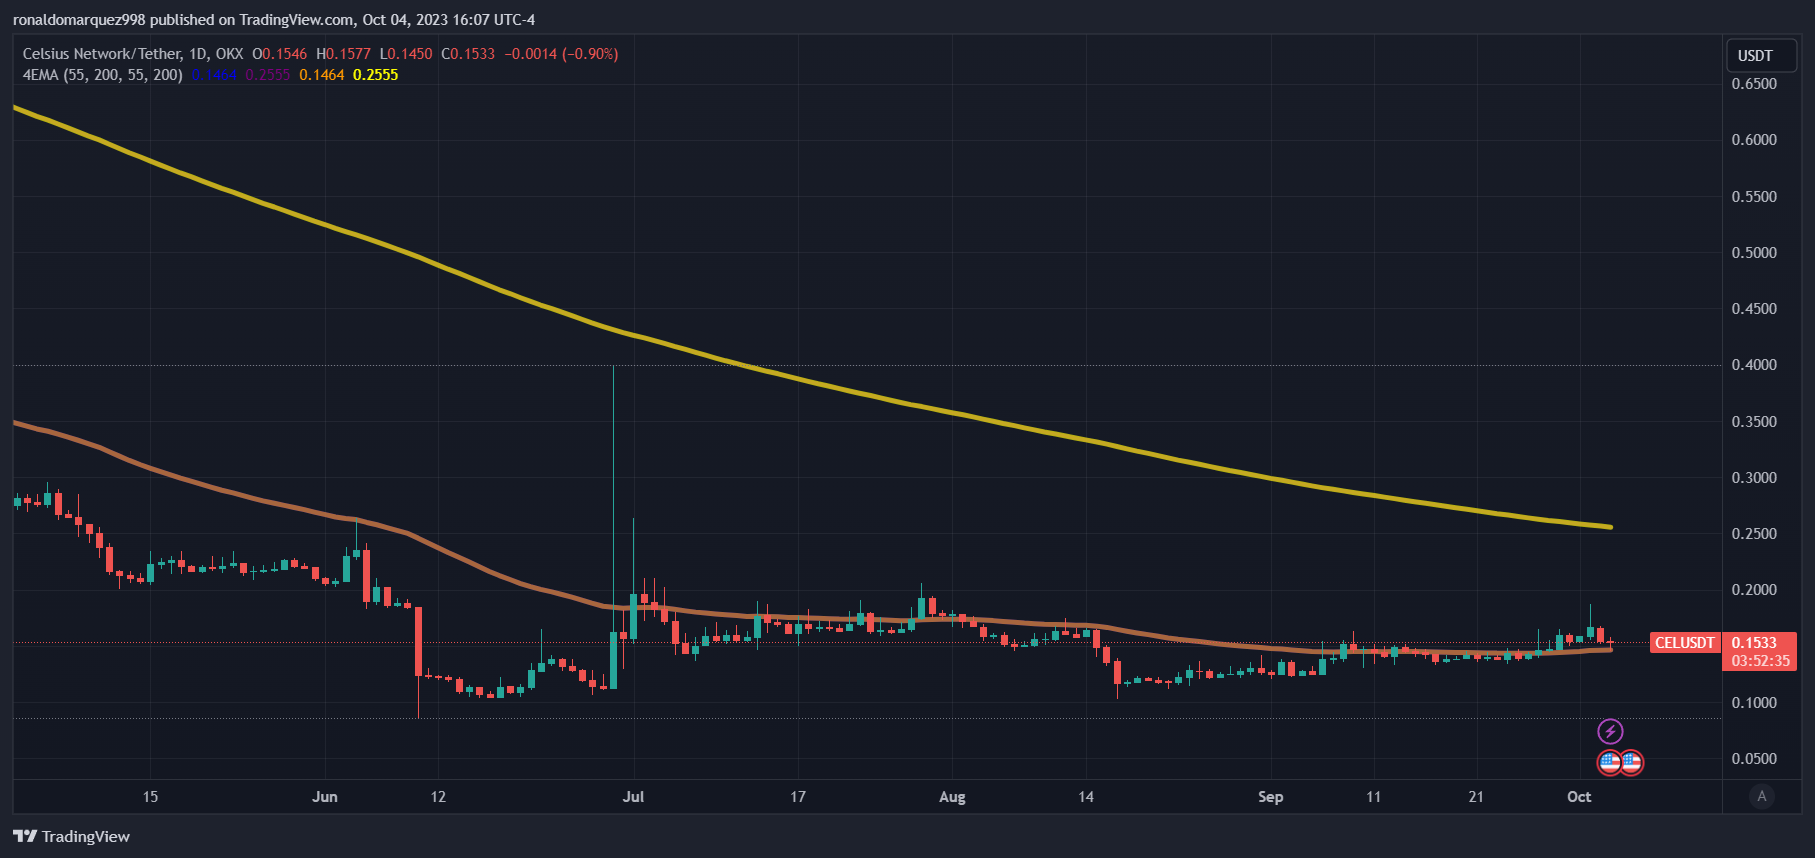Click the blue 0.1464 EMA value
Screen dimensions: 1815x858
pyautogui.click(x=215, y=75)
